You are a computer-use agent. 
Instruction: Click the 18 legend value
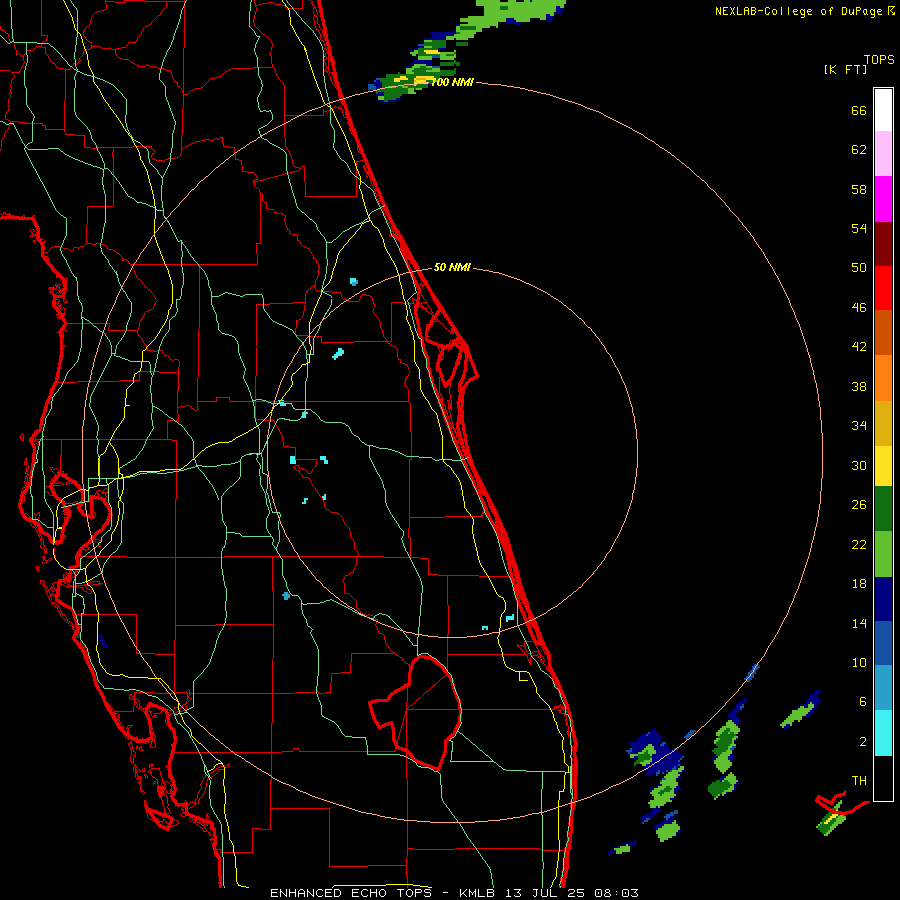pos(859,584)
